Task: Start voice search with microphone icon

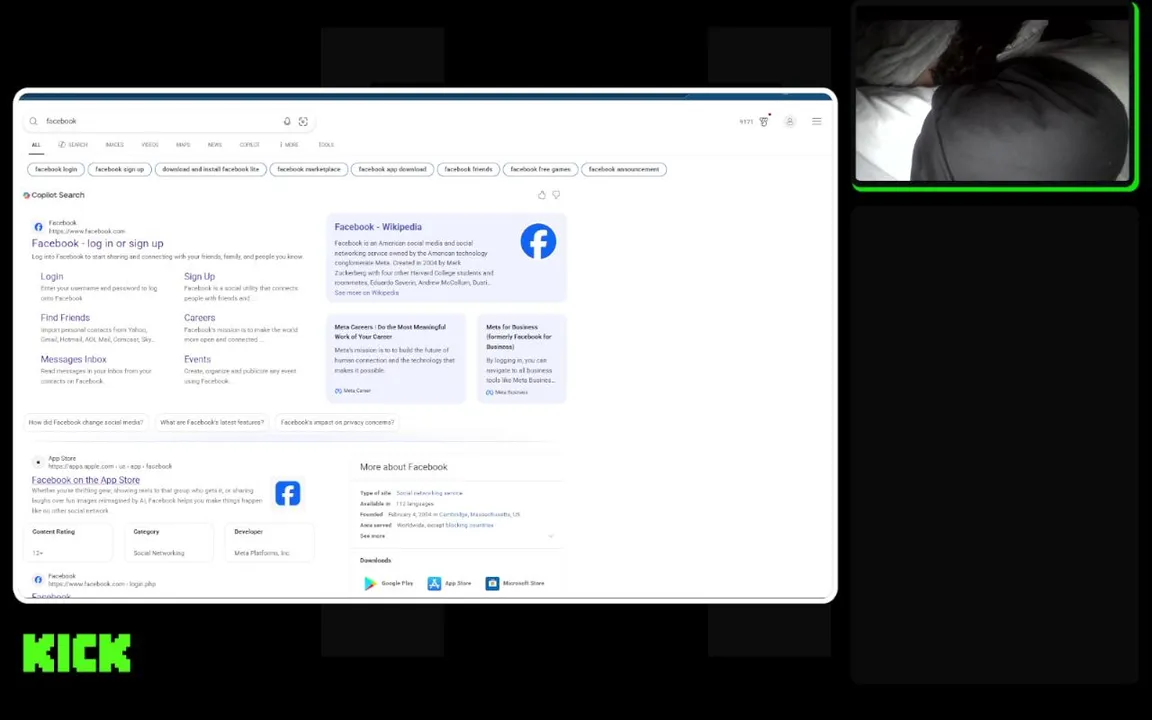Action: coord(287,121)
